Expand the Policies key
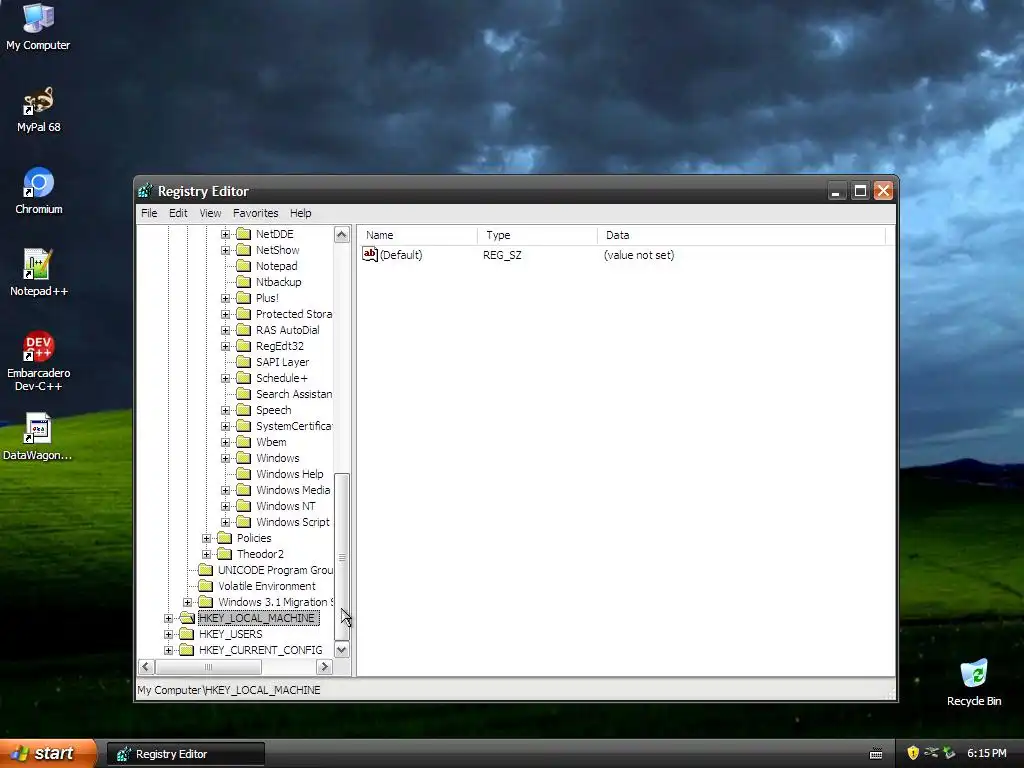1024x768 pixels. (x=206, y=538)
